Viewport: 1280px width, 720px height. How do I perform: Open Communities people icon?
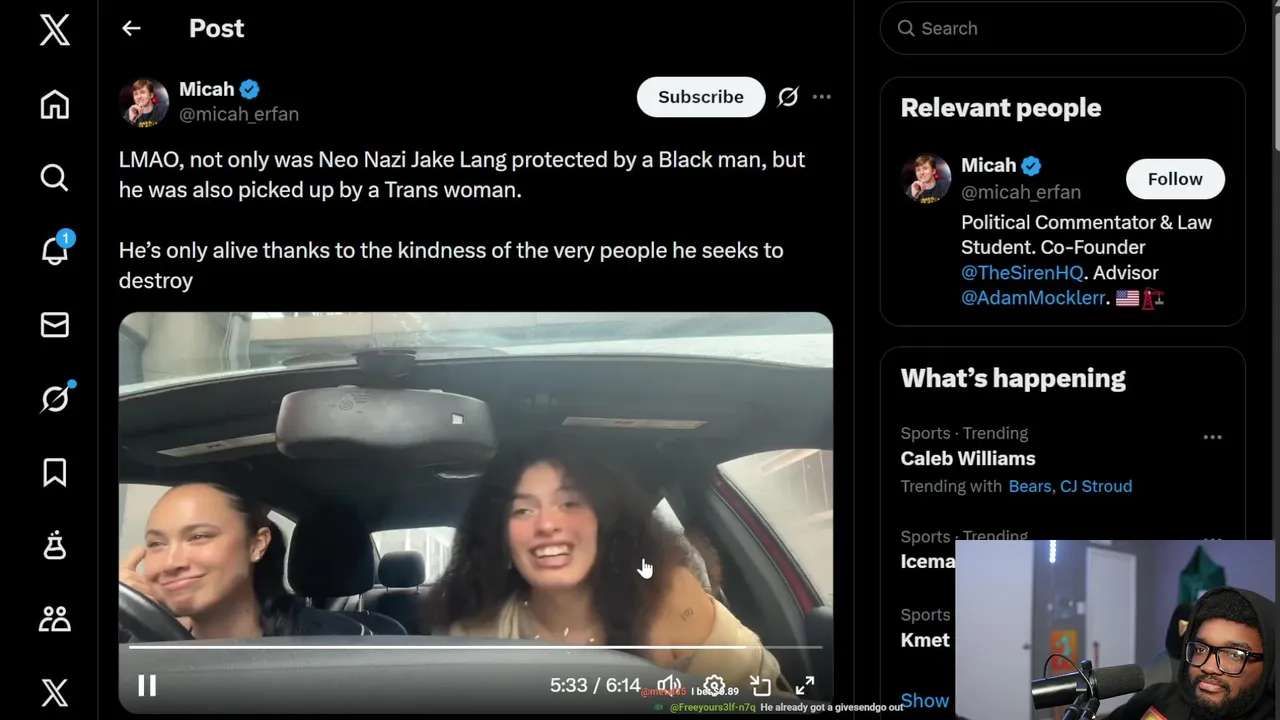coord(55,619)
